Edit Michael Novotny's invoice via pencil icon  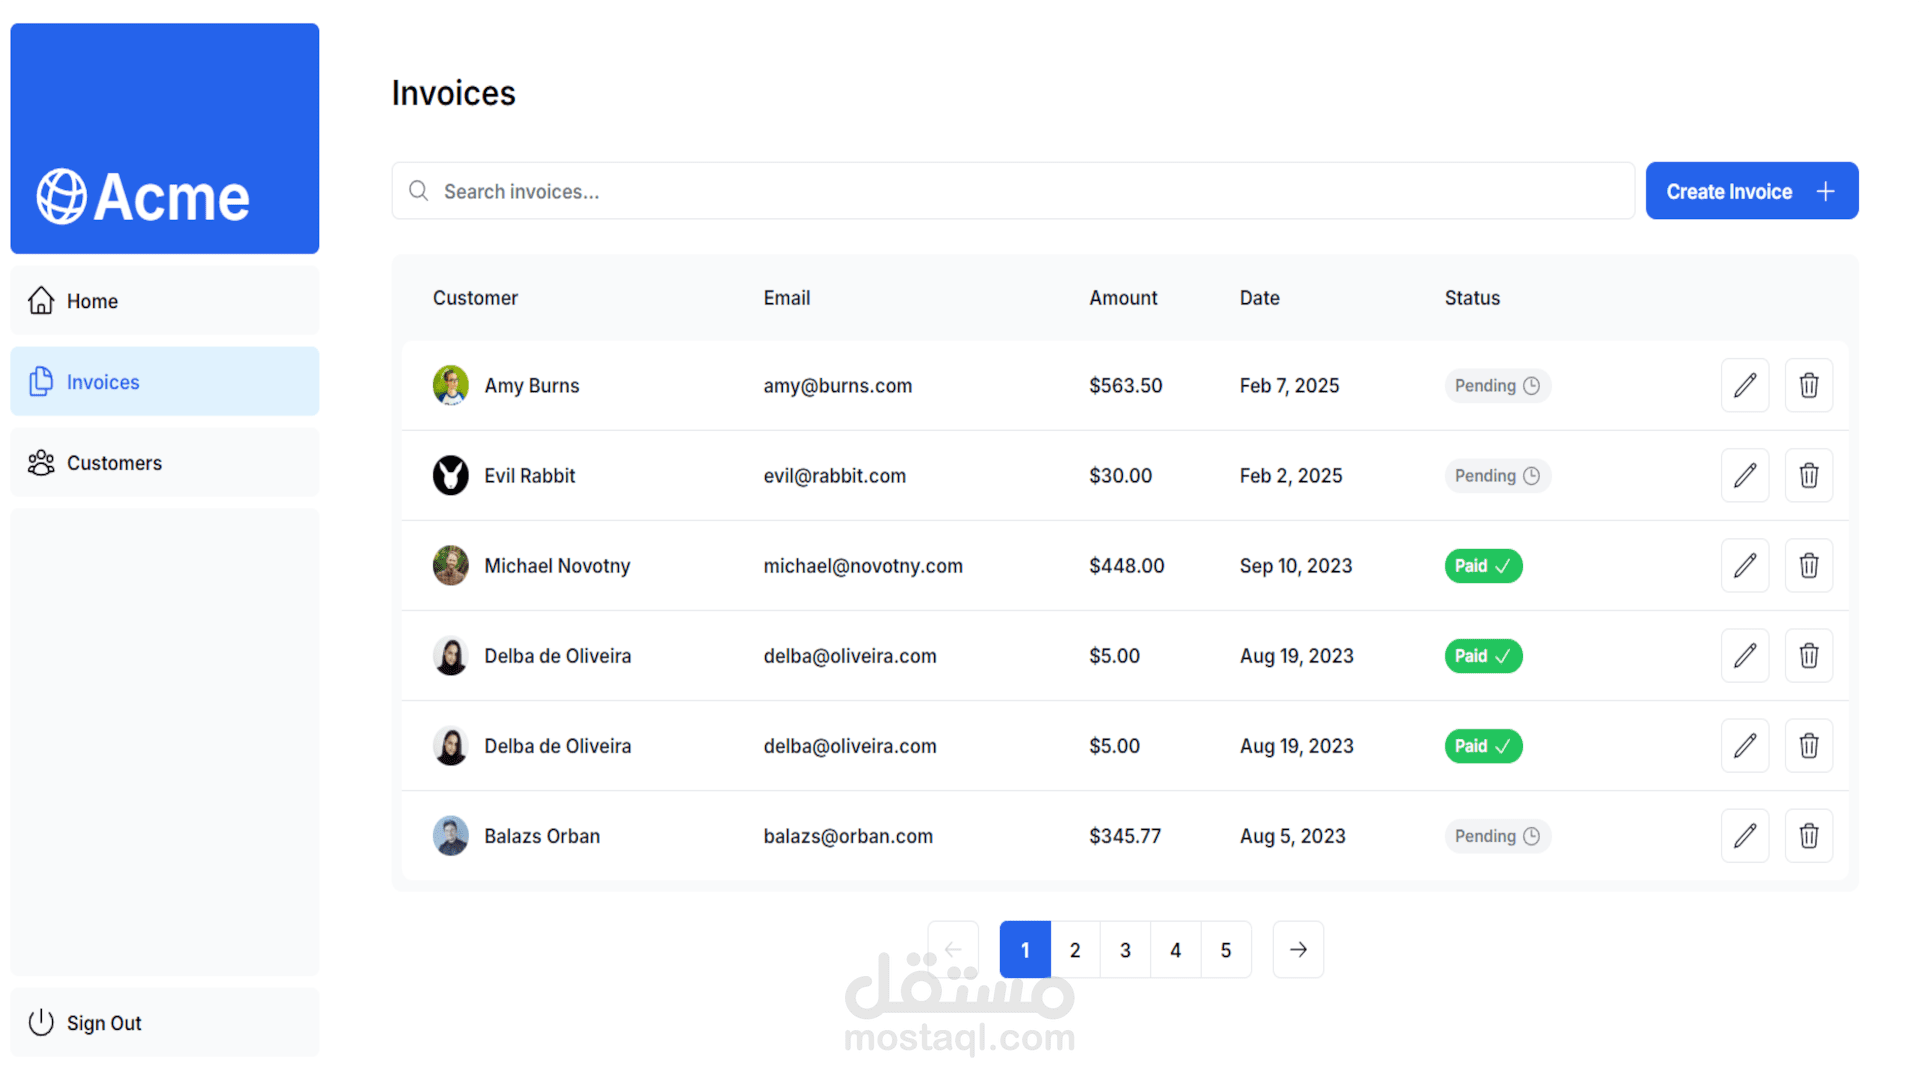click(x=1744, y=565)
